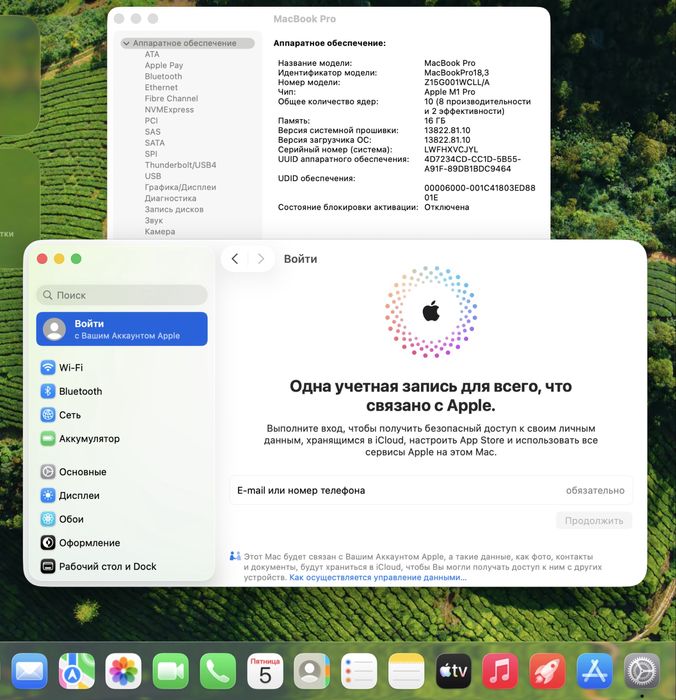Open Обои wallpaper settings
The width and height of the screenshot is (676, 700).
(121, 519)
